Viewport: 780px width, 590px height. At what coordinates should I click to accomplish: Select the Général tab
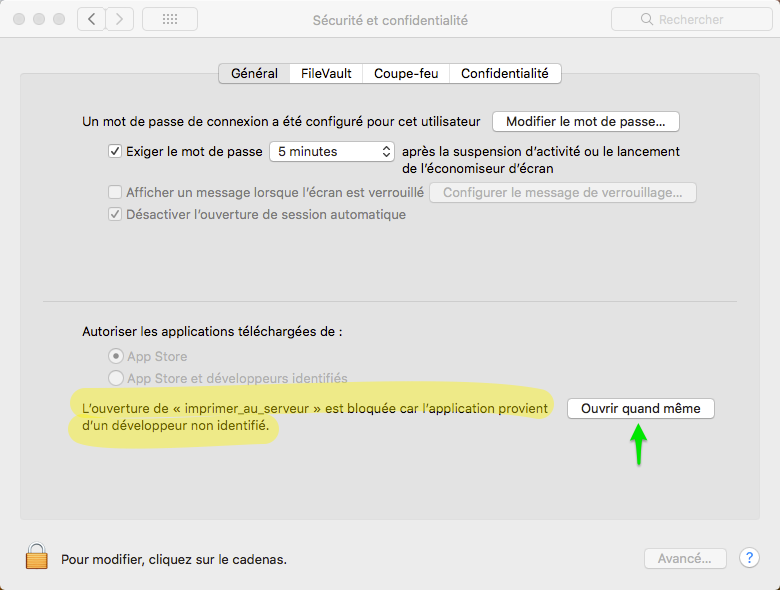click(254, 74)
